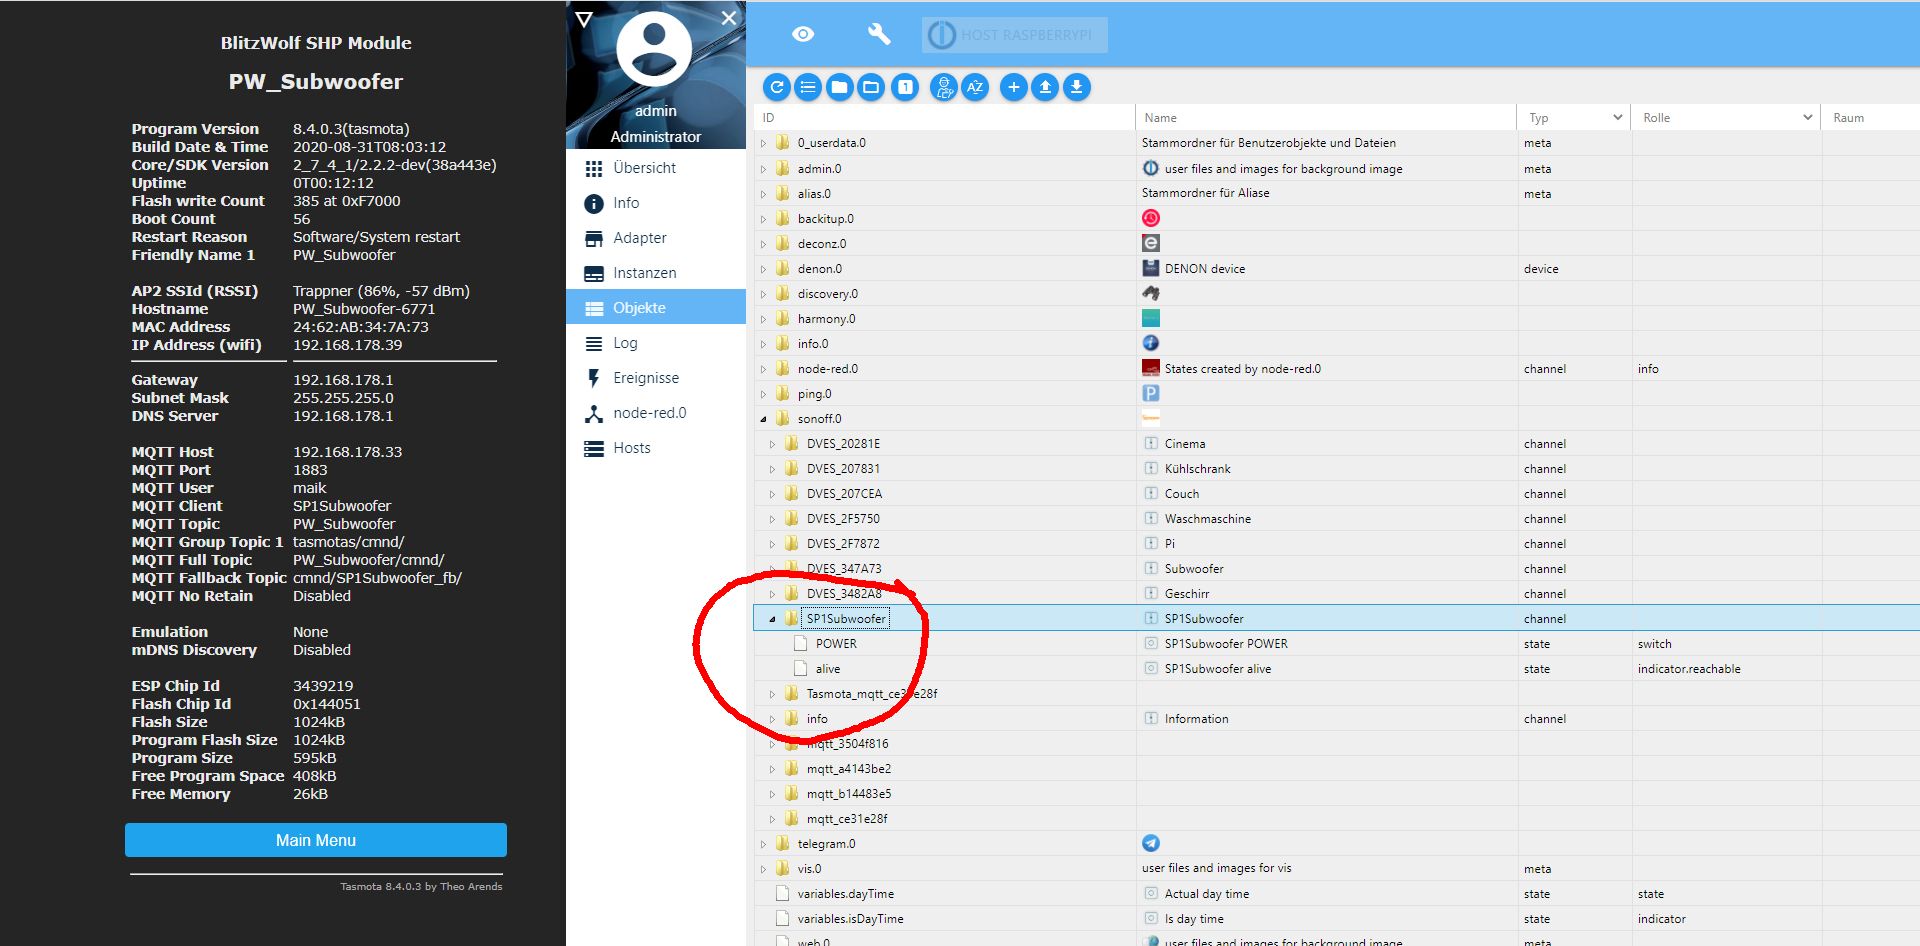Open wrench settings in top bar
This screenshot has width=1920, height=946.
coord(878,34)
